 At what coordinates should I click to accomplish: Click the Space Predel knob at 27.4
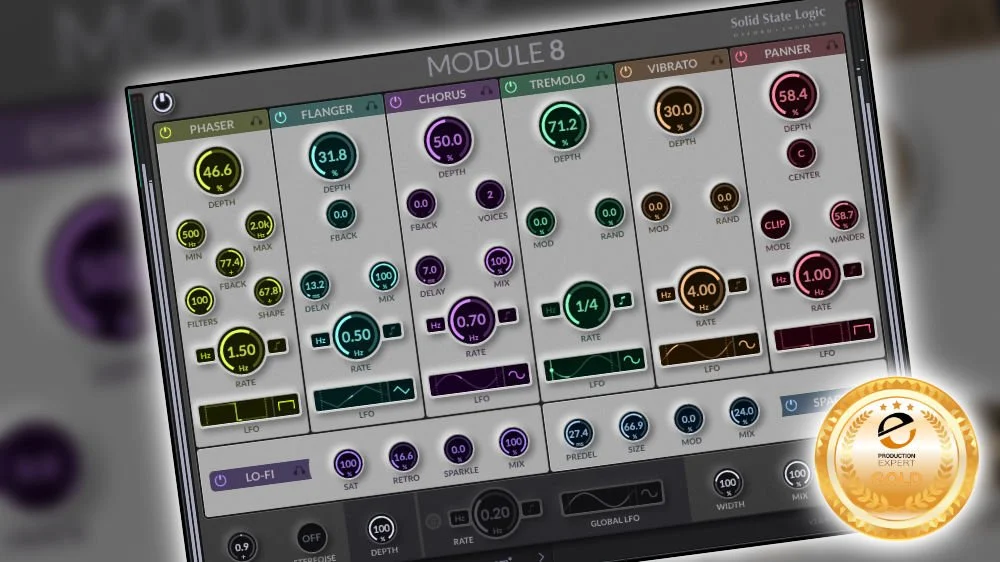pos(578,434)
